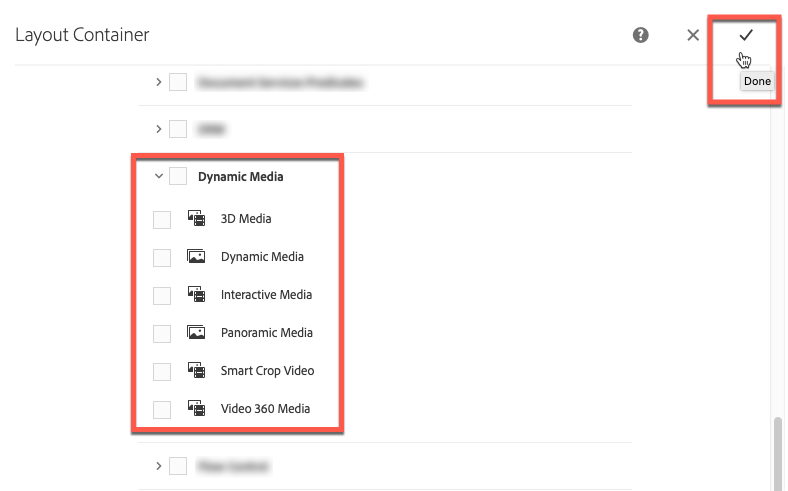The width and height of the screenshot is (788, 491).
Task: Click the Video 360 Media label
Action: coord(265,409)
